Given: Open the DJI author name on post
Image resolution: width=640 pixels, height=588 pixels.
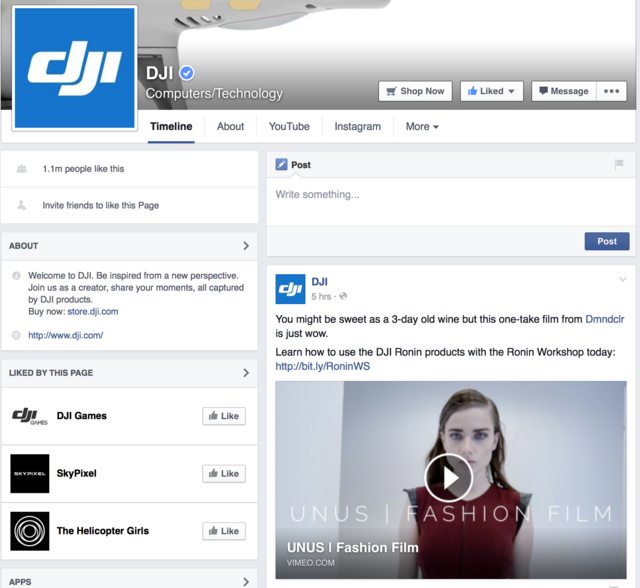Looking at the screenshot, I should click(320, 282).
